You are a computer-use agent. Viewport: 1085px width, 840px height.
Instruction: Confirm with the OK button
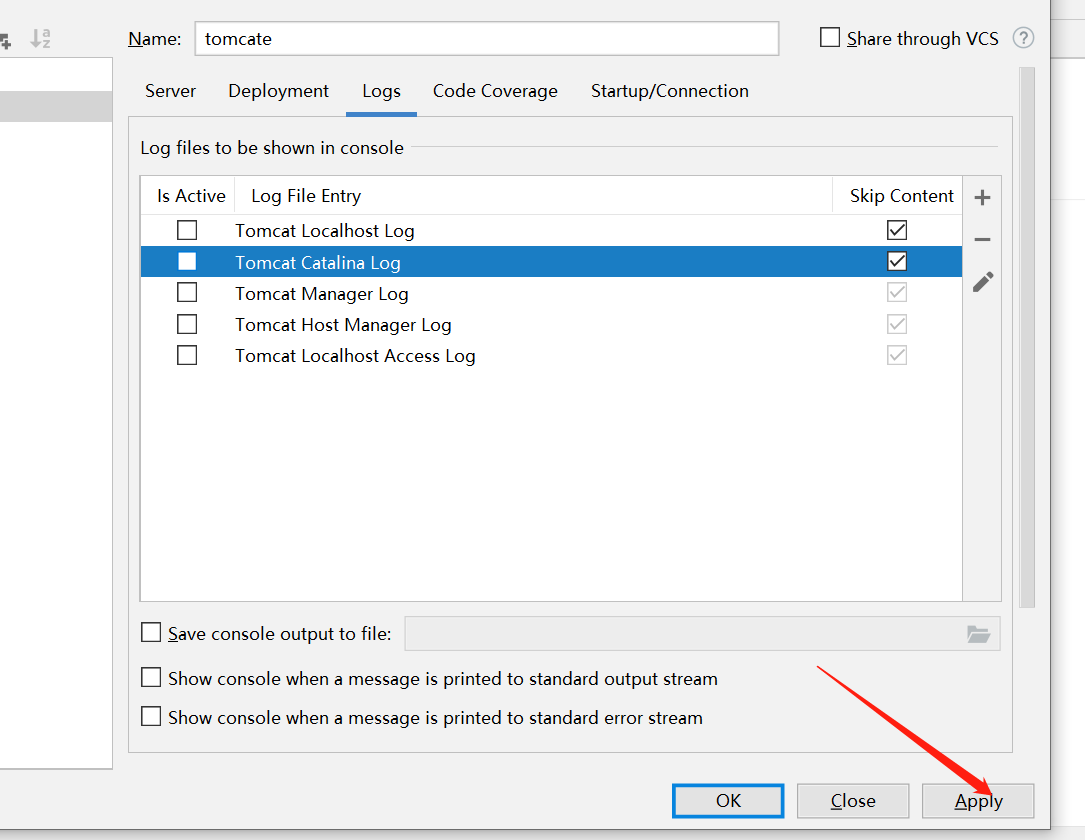point(728,801)
